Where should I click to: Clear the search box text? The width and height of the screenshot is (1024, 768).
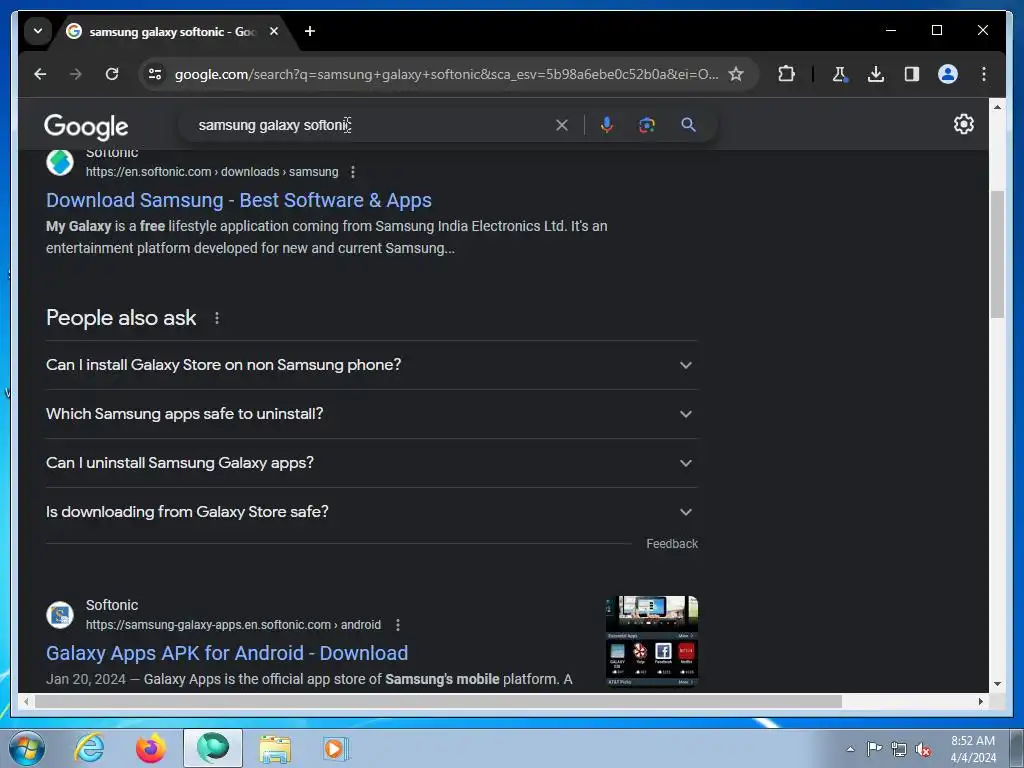point(562,125)
